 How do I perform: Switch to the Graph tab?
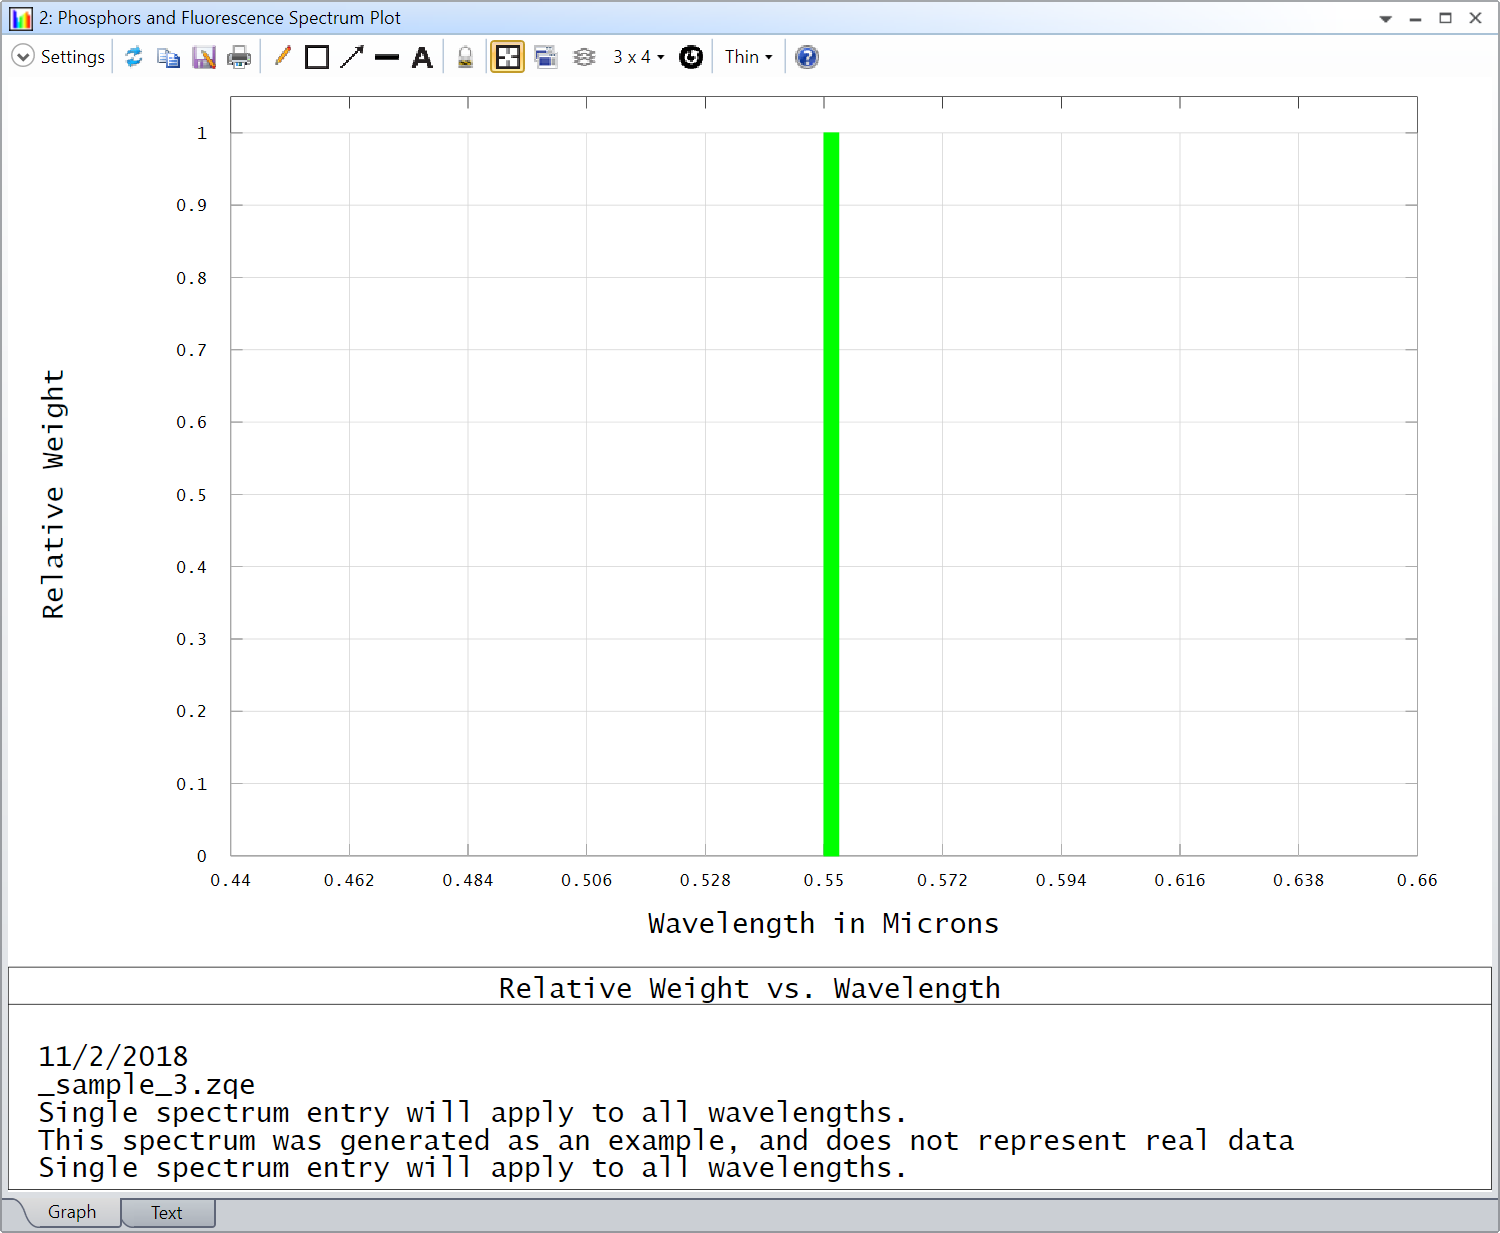tap(72, 1212)
